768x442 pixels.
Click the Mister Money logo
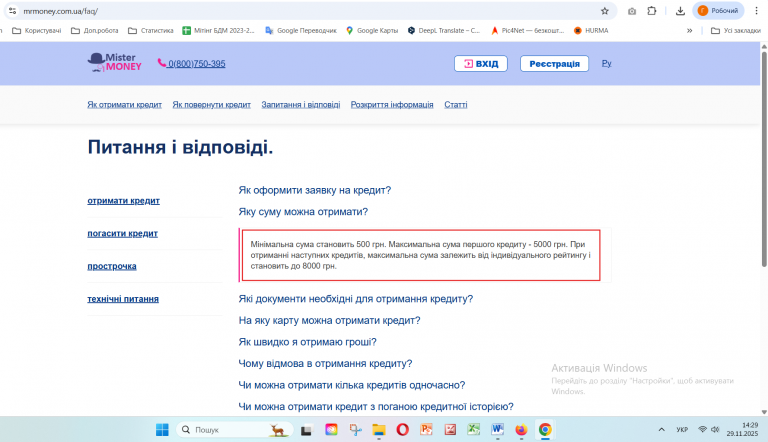click(x=115, y=63)
